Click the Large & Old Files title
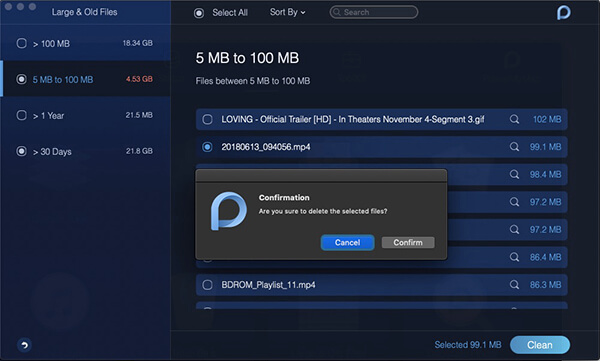The width and height of the screenshot is (600, 361). 84,12
